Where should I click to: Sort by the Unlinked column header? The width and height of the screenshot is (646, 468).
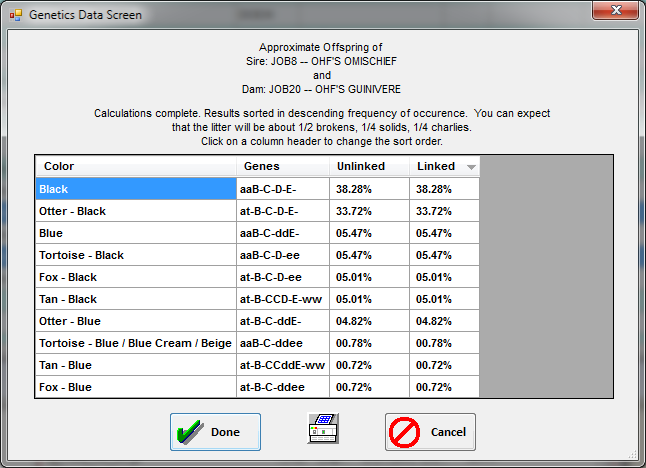tap(370, 166)
